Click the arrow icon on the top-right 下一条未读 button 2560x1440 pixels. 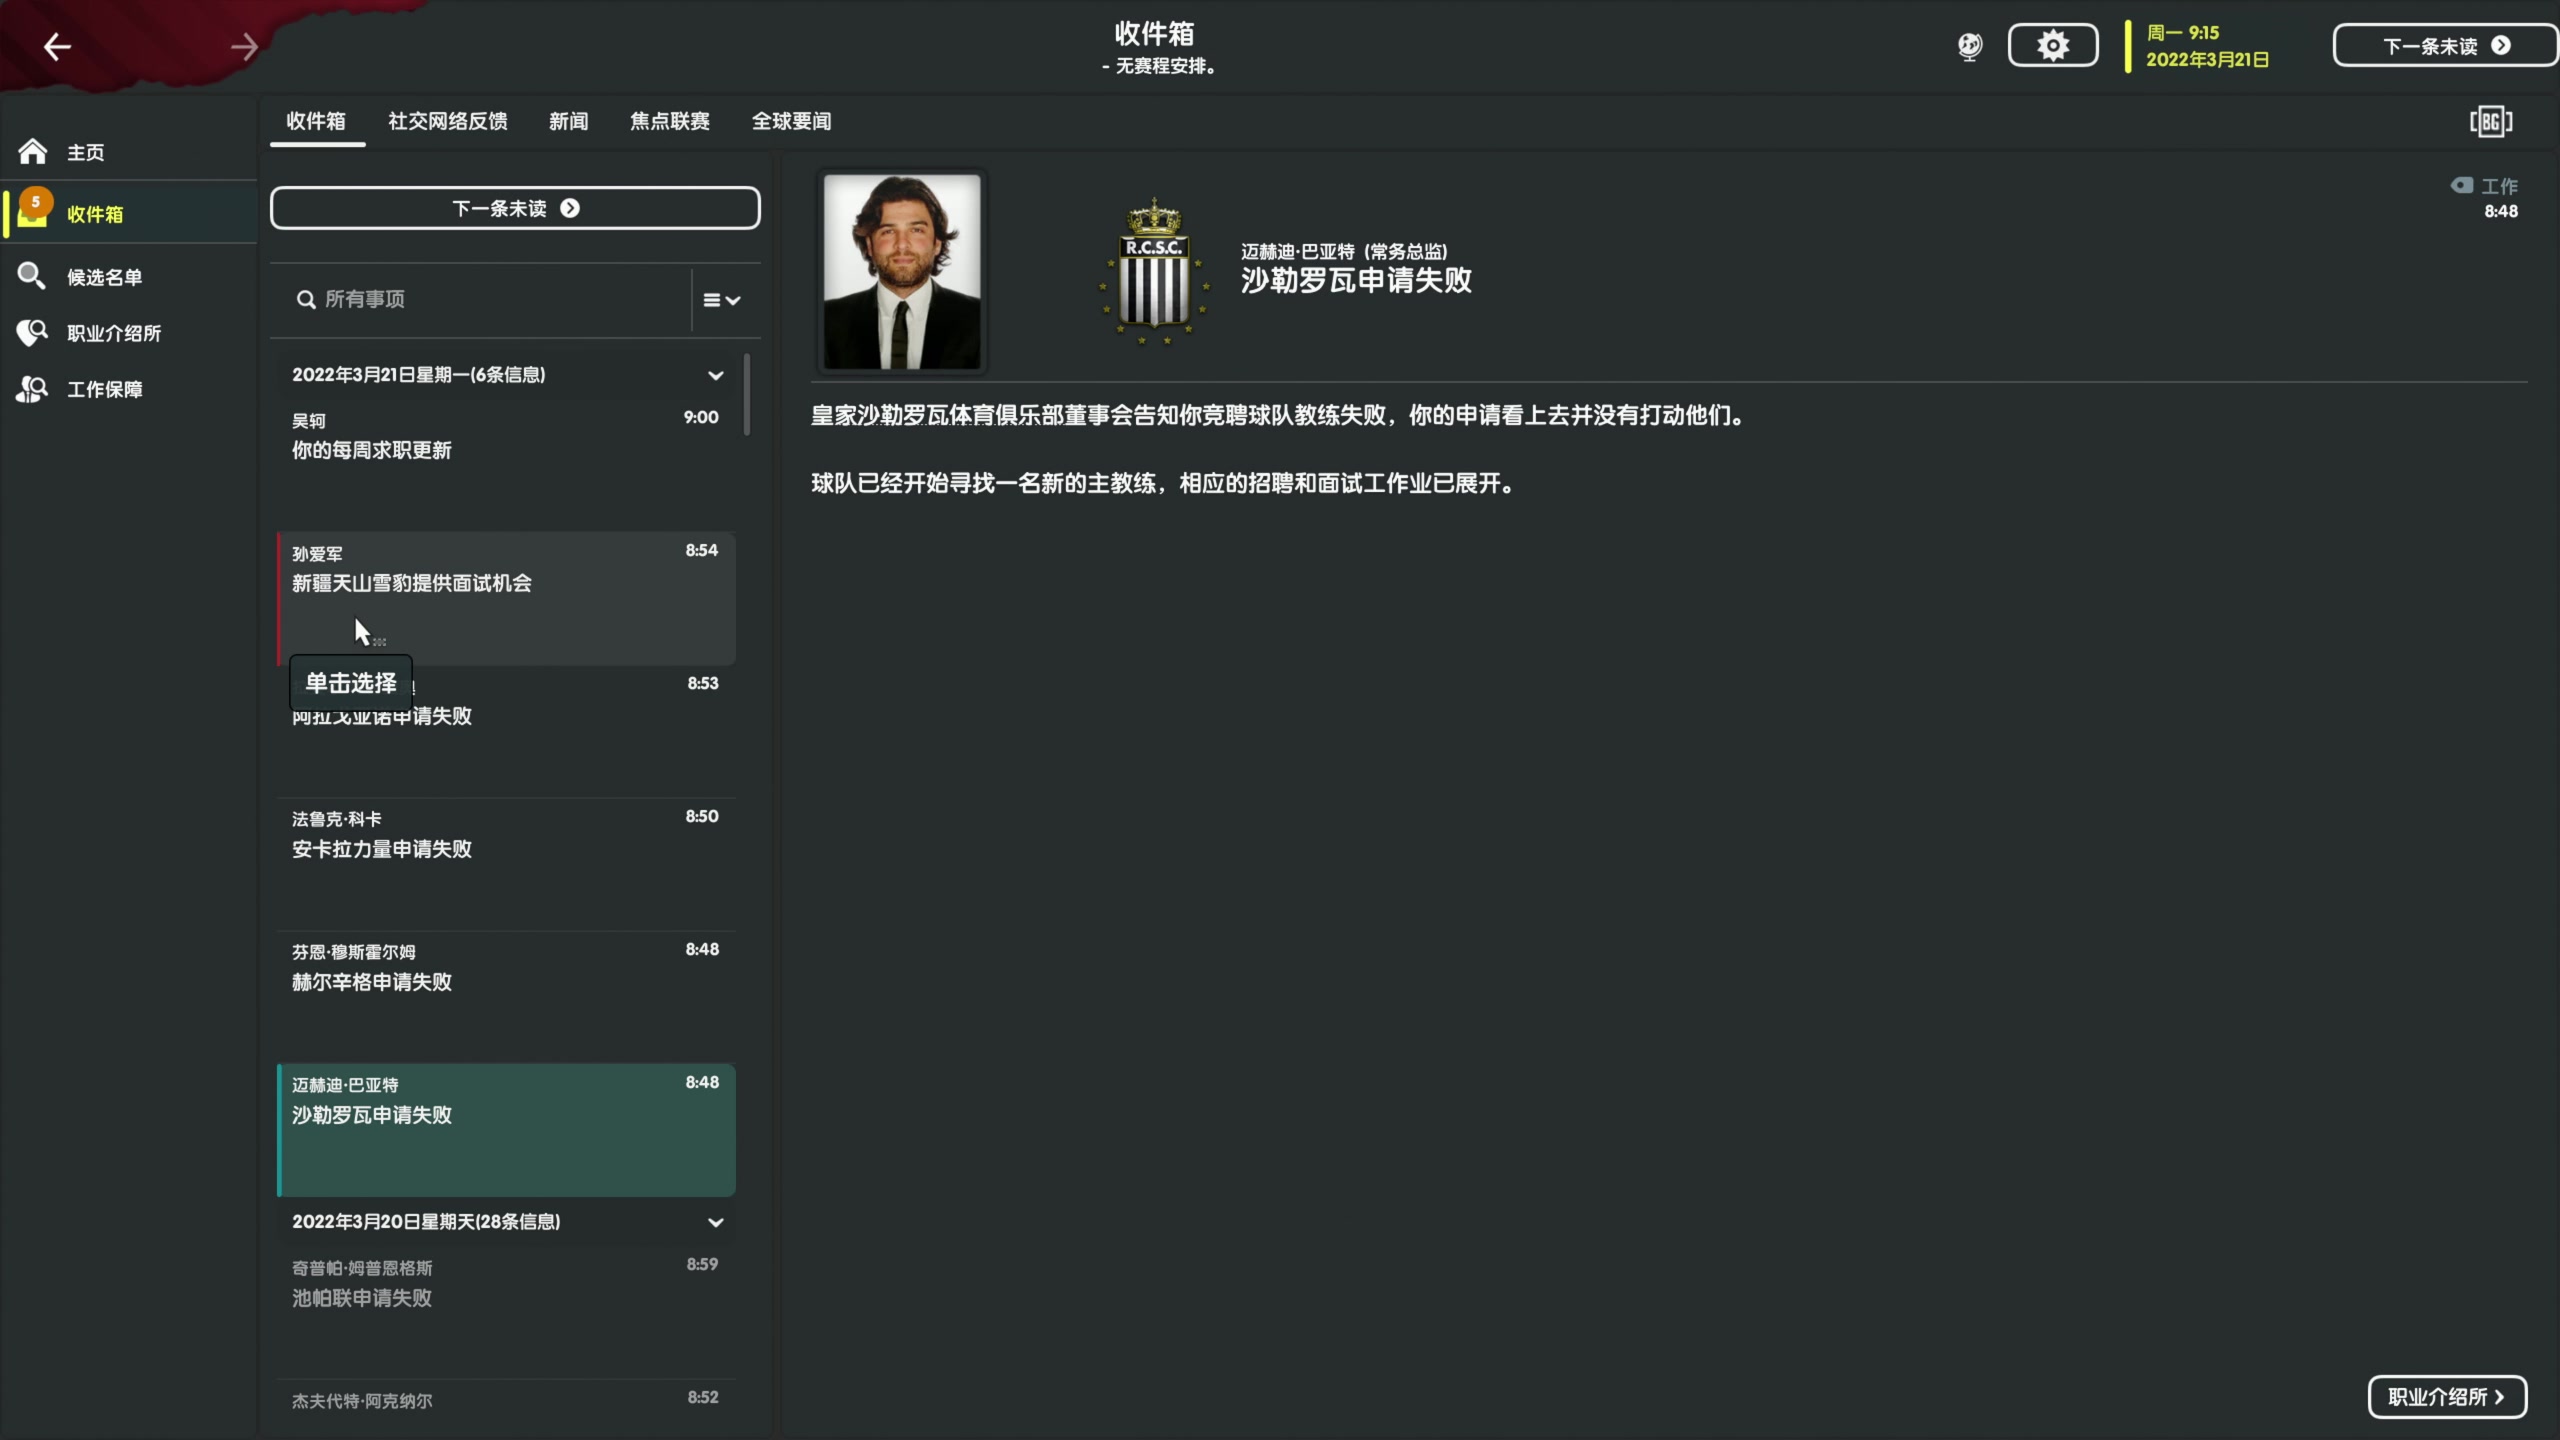[2501, 45]
